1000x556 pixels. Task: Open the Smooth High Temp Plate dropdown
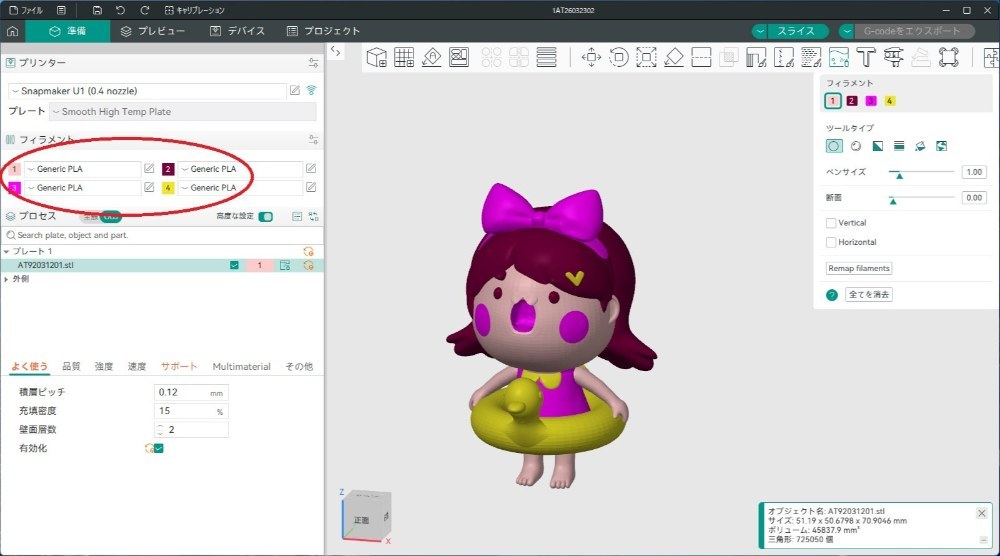pos(183,112)
